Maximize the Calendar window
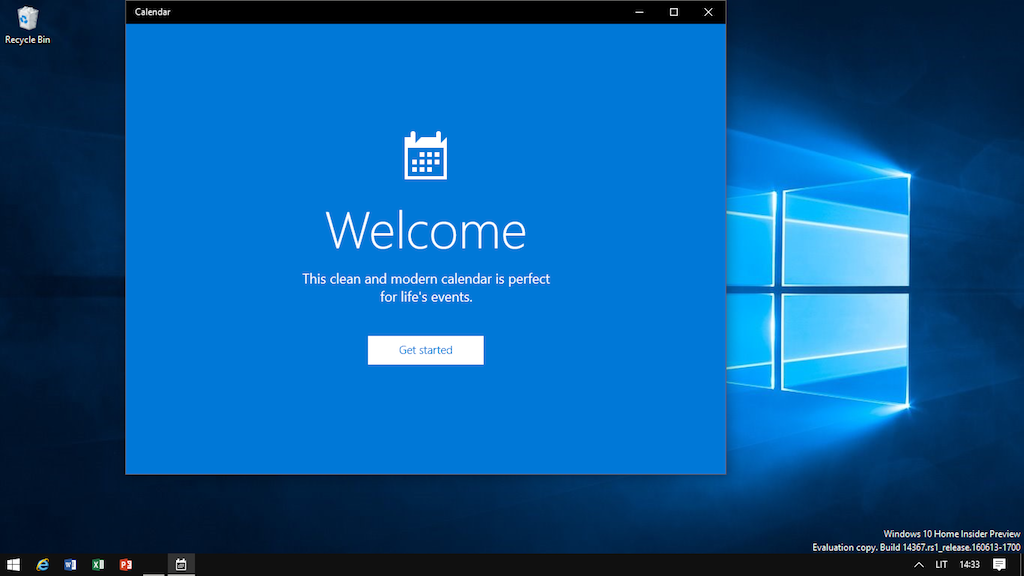 point(673,12)
